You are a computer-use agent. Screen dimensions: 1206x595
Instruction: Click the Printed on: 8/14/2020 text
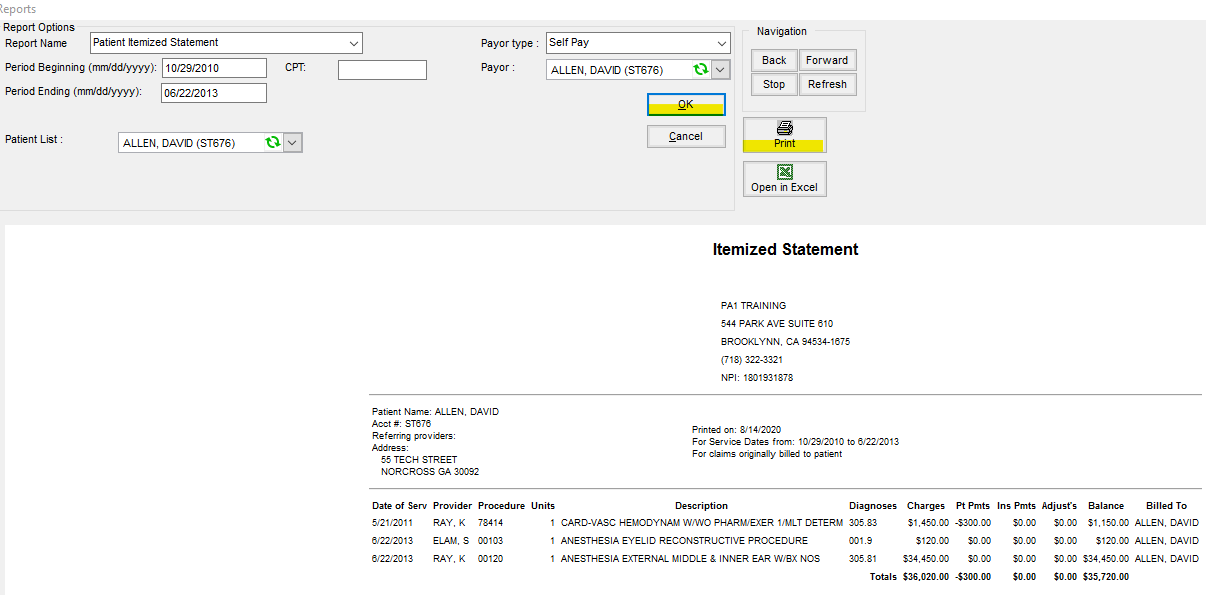(738, 430)
